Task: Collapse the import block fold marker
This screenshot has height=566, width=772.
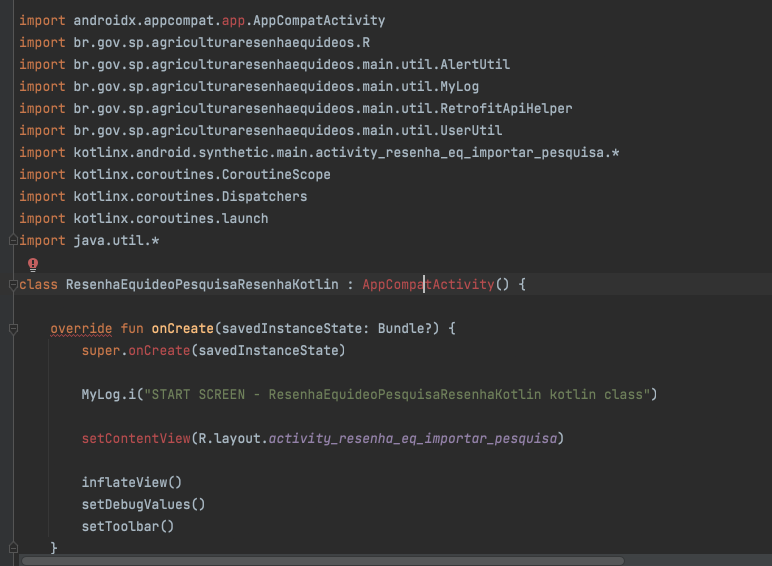Action: pyautogui.click(x=13, y=240)
